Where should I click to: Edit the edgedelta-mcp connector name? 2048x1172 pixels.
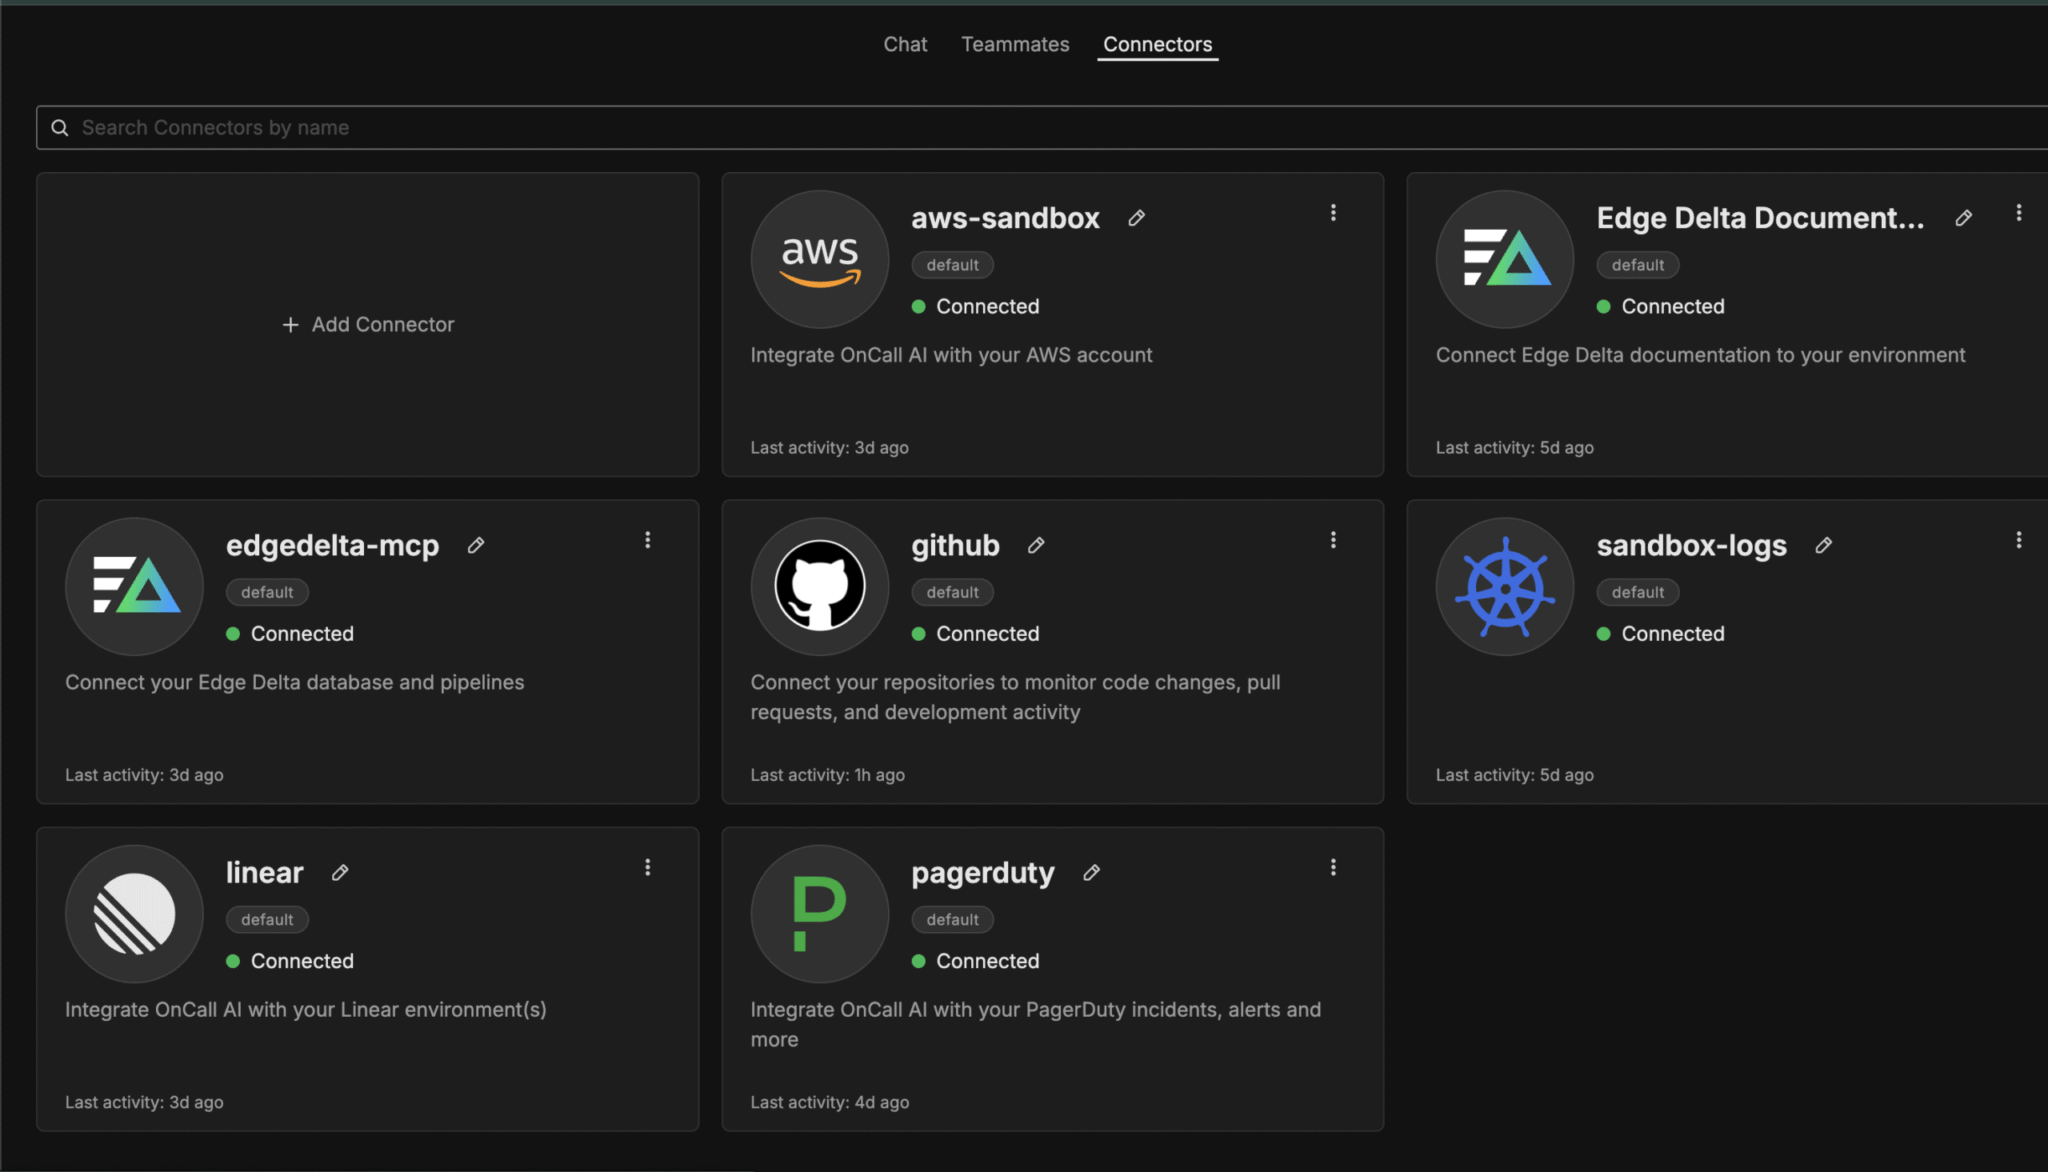tap(476, 545)
